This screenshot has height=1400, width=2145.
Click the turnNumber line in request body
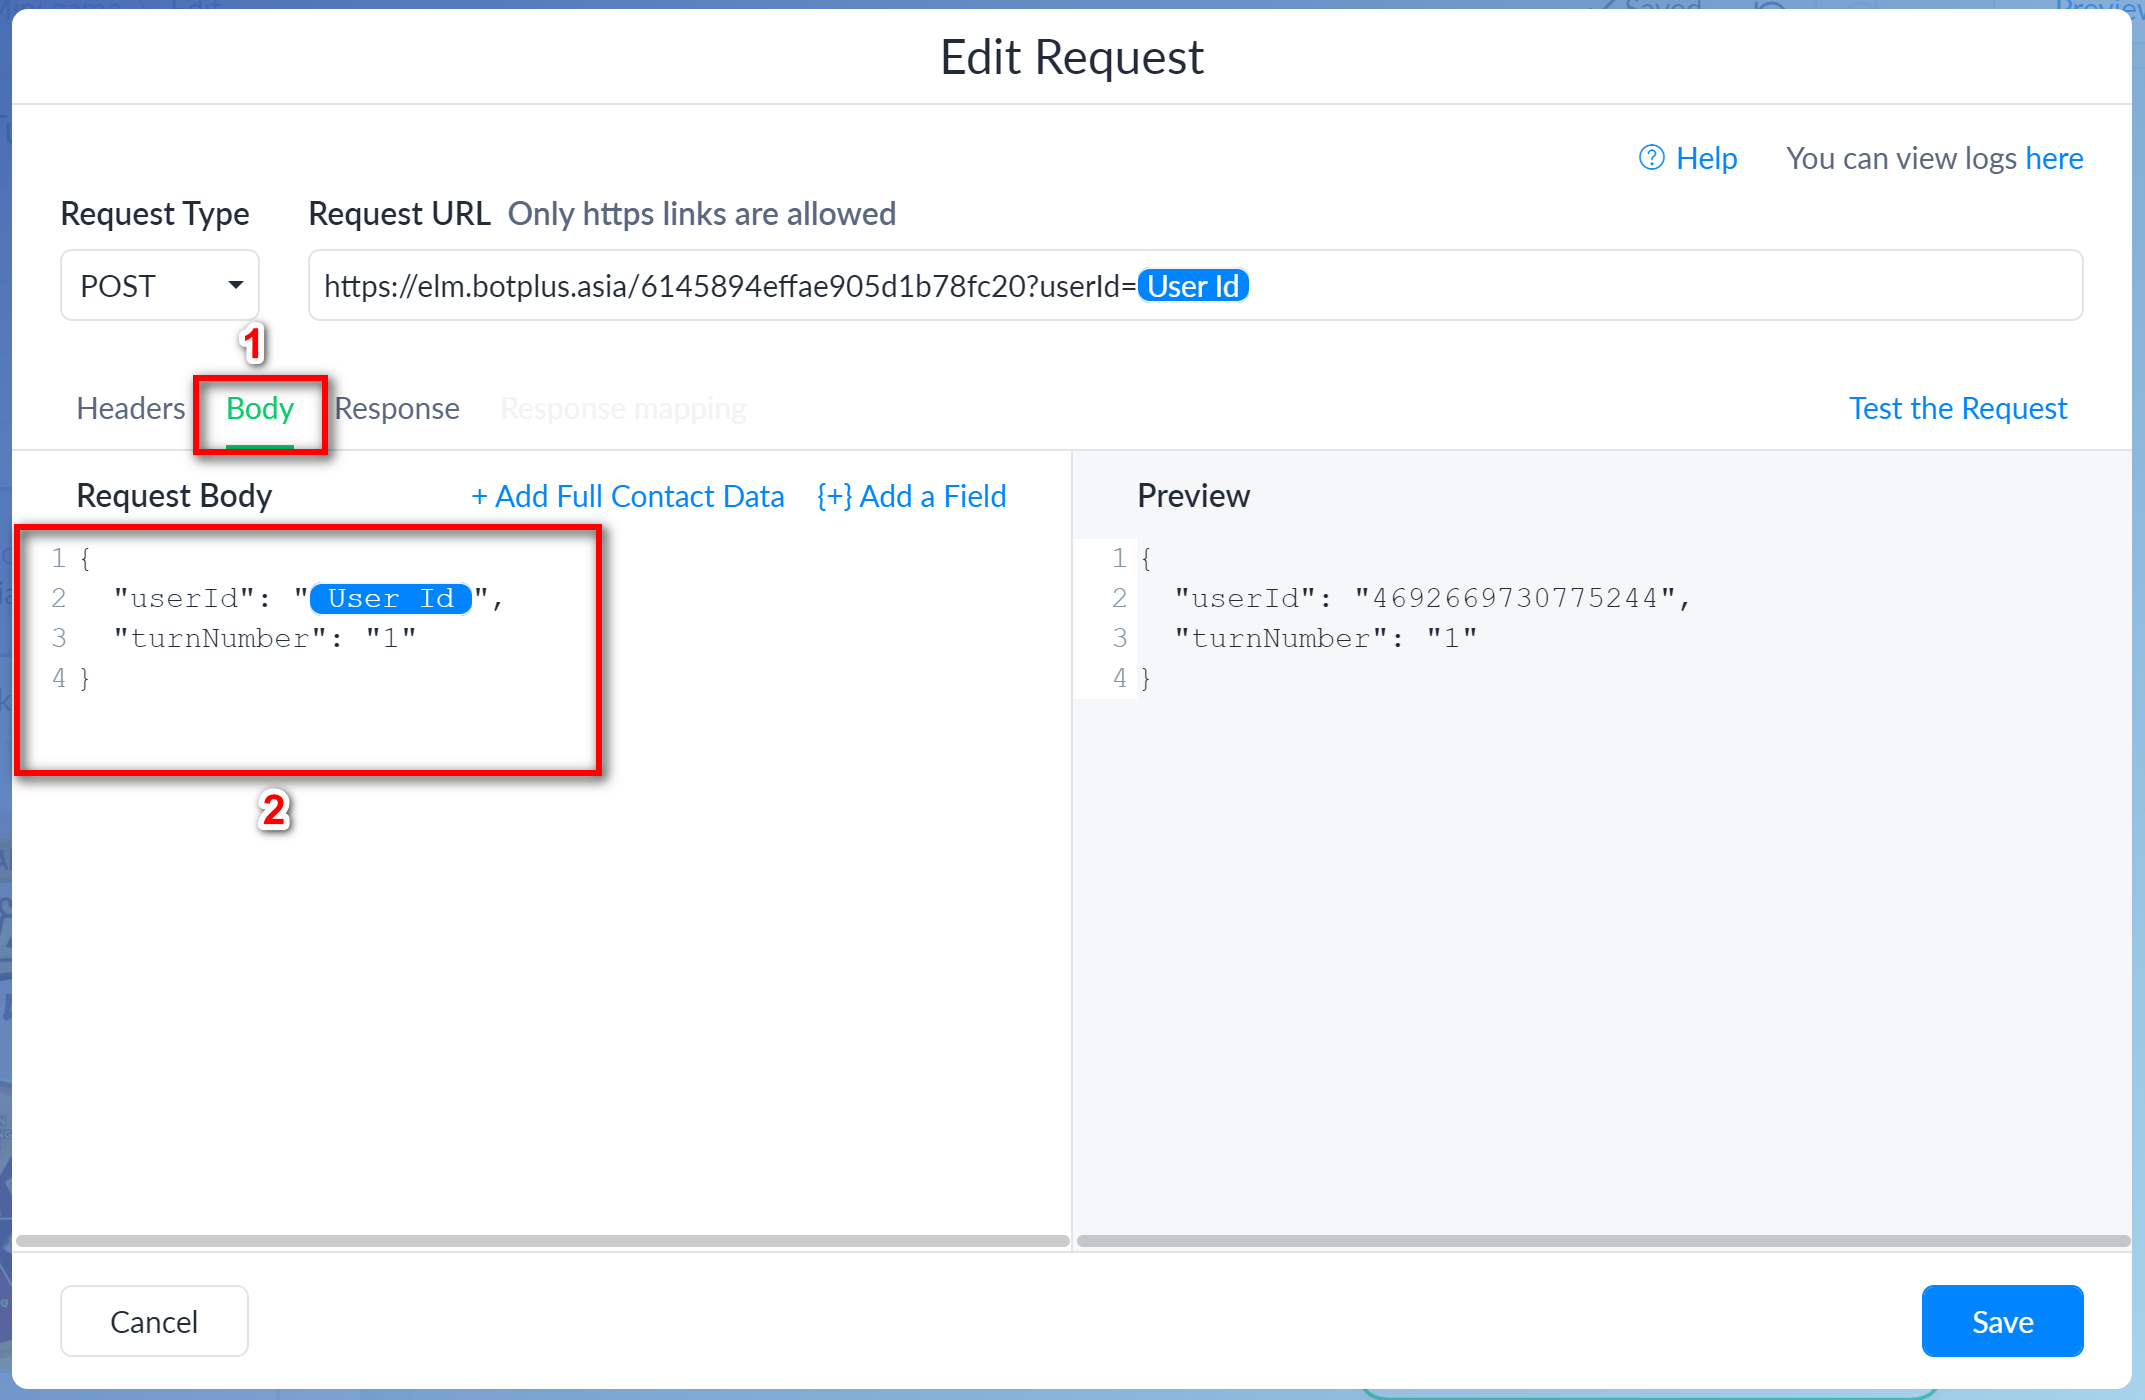[x=264, y=638]
